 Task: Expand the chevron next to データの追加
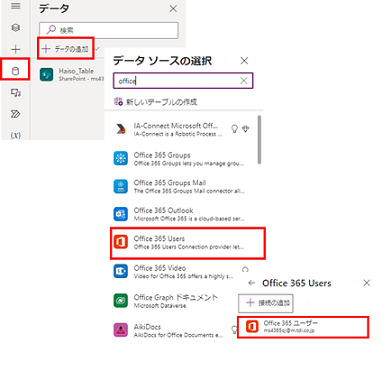pos(97,49)
